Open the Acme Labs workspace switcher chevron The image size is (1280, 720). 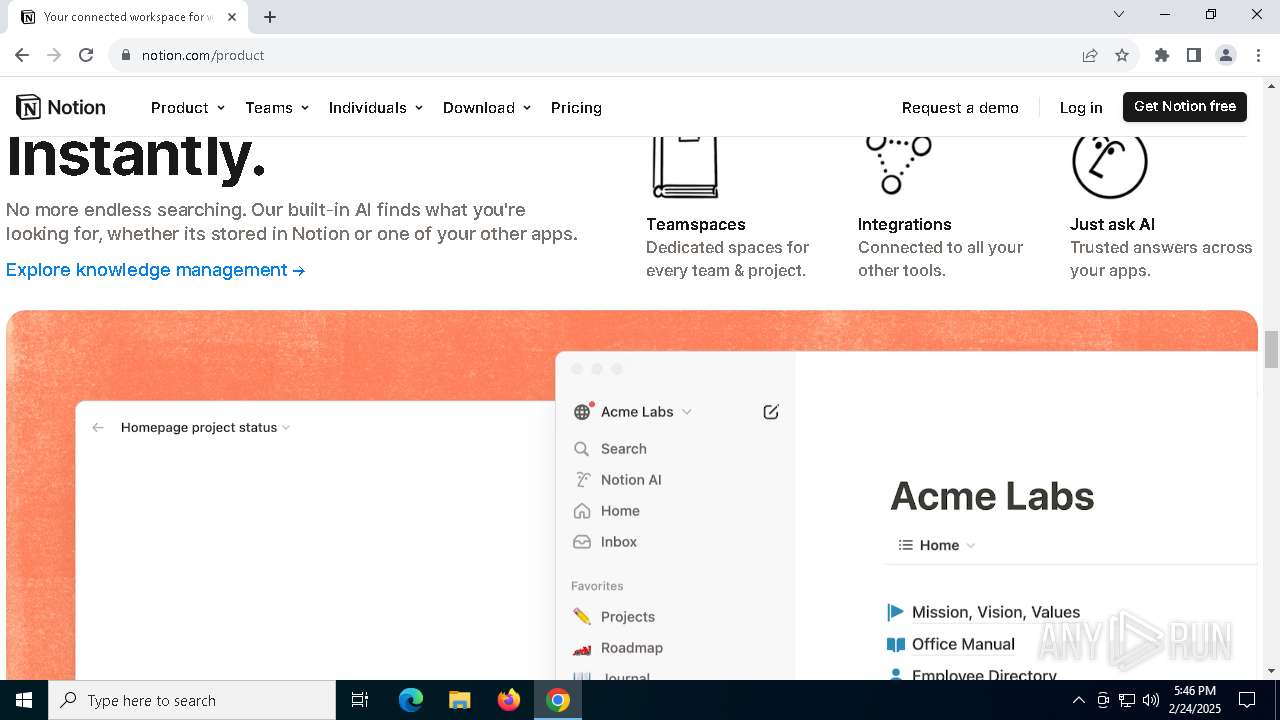[686, 412]
